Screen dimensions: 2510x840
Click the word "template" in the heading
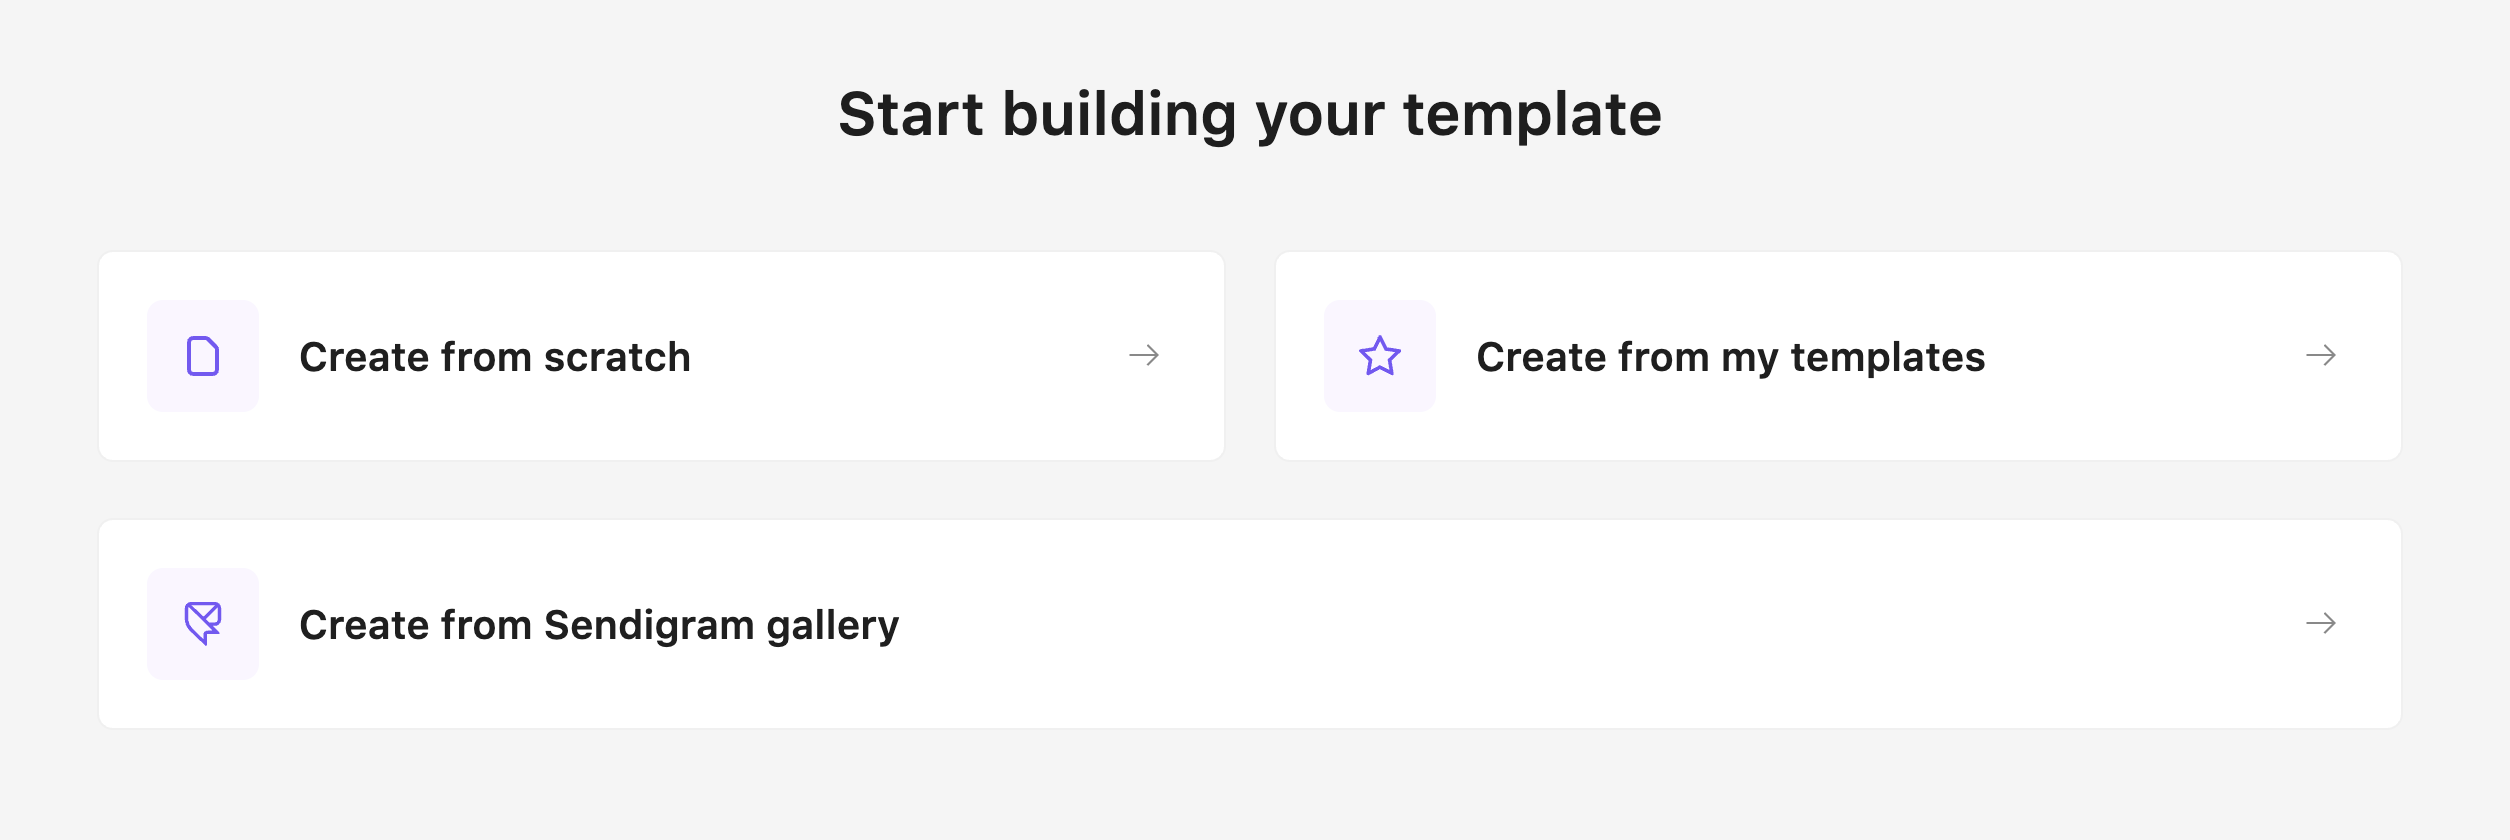pyautogui.click(x=1532, y=114)
